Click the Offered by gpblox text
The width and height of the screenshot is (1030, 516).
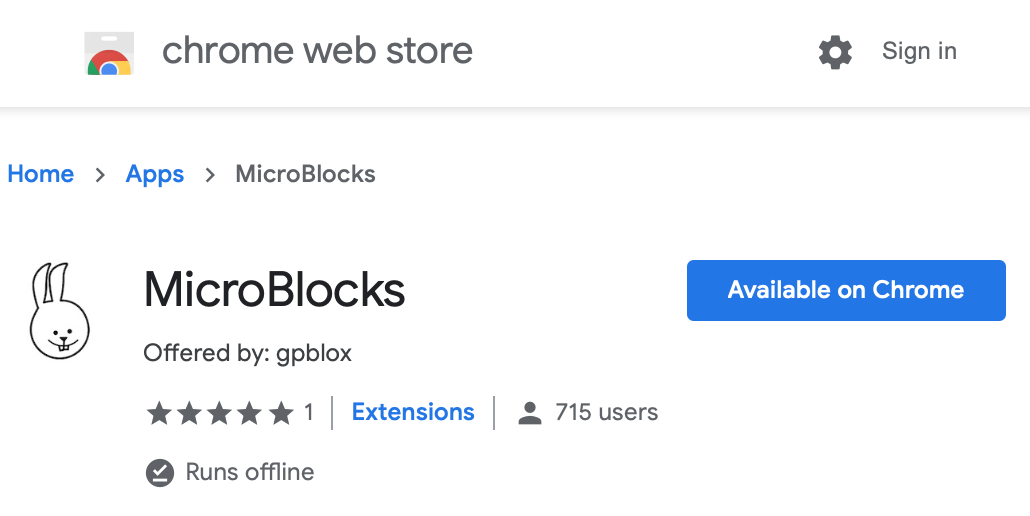click(x=248, y=353)
